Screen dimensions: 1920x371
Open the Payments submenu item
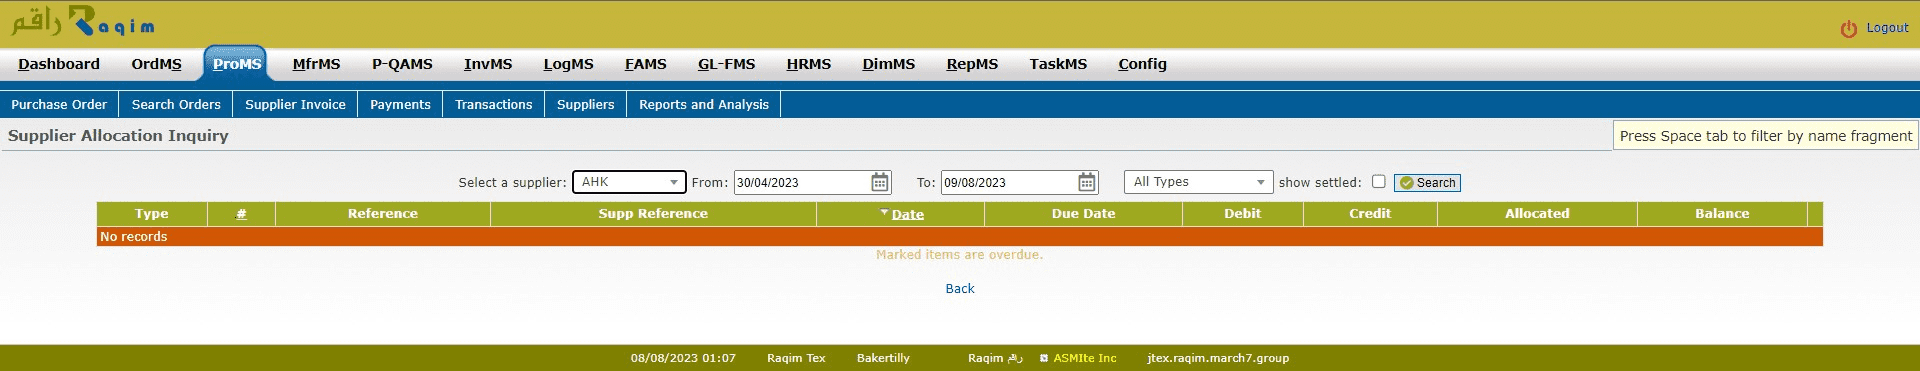tap(400, 104)
